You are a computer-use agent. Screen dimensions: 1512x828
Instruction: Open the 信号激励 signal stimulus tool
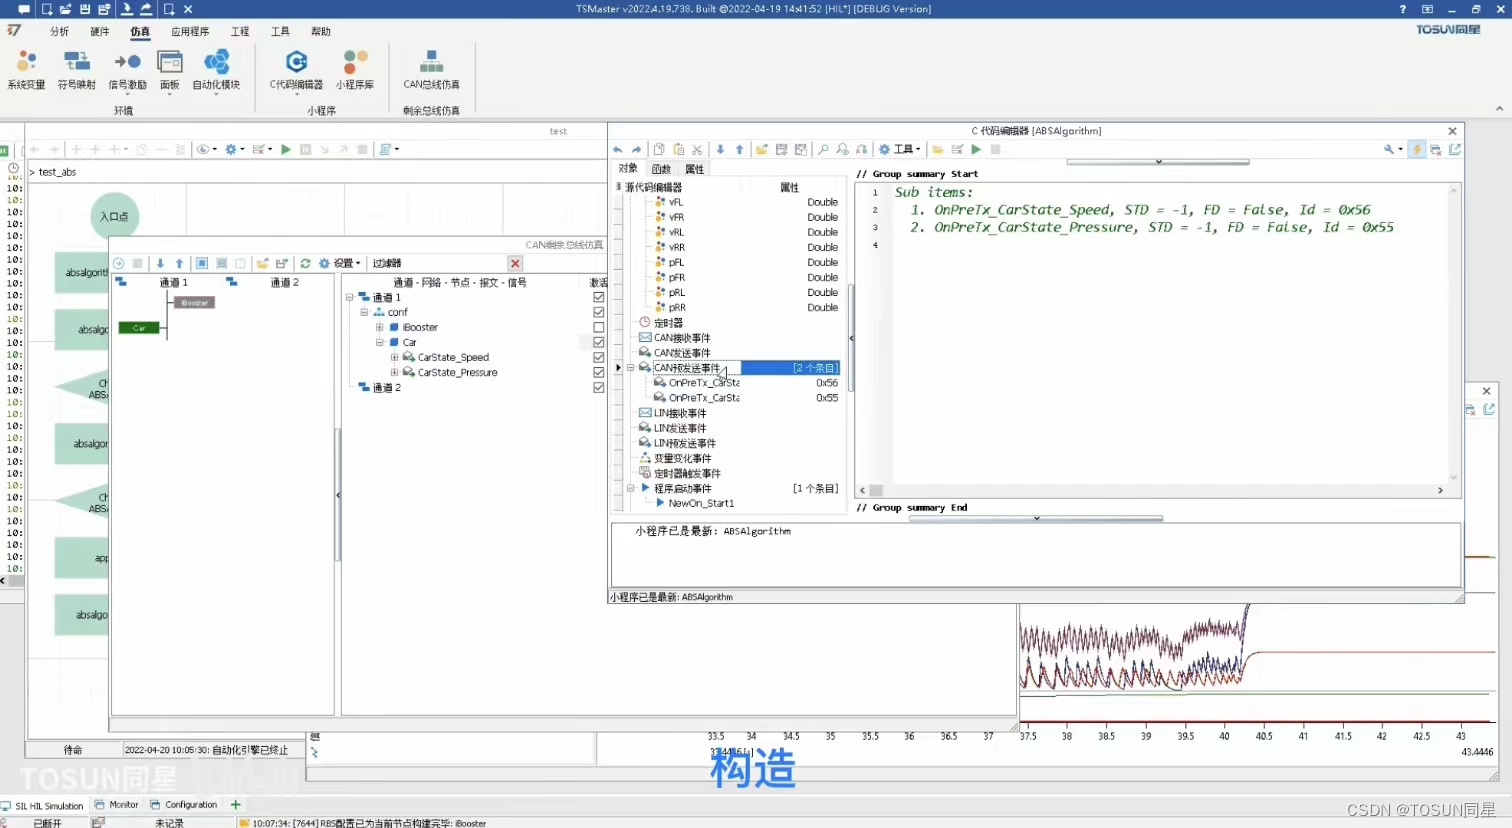click(127, 70)
